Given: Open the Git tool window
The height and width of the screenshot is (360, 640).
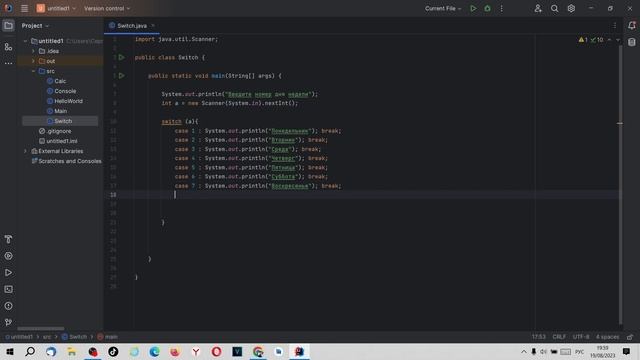Looking at the screenshot, I should pos(8,322).
